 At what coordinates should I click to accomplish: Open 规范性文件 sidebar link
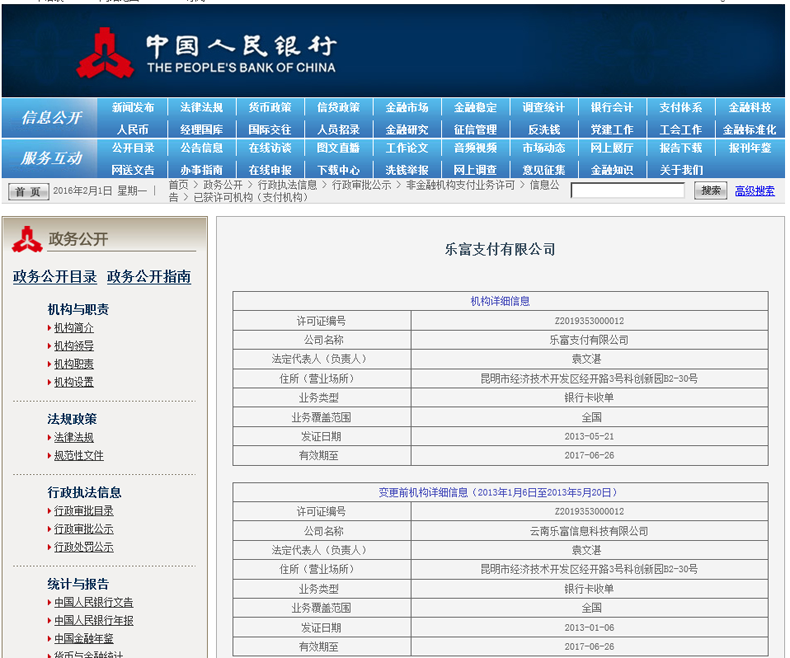click(x=79, y=455)
